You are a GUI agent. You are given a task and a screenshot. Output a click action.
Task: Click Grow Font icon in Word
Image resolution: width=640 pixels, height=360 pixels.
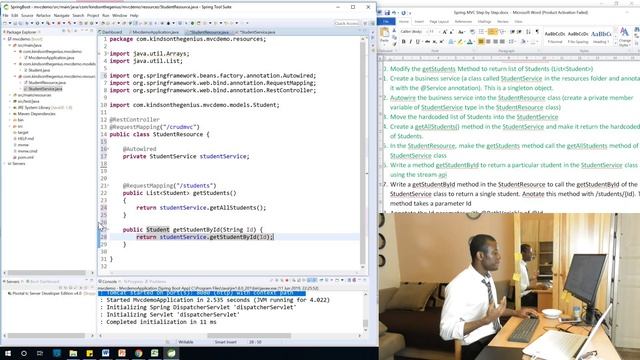[445, 31]
